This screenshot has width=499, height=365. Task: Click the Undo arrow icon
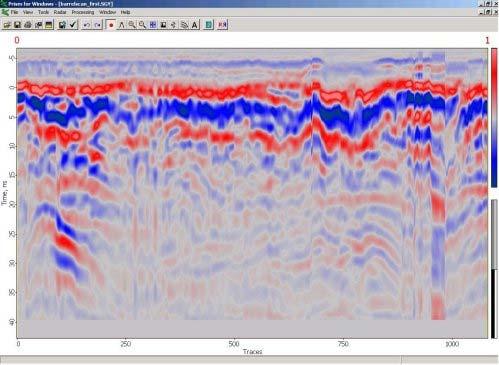point(87,25)
